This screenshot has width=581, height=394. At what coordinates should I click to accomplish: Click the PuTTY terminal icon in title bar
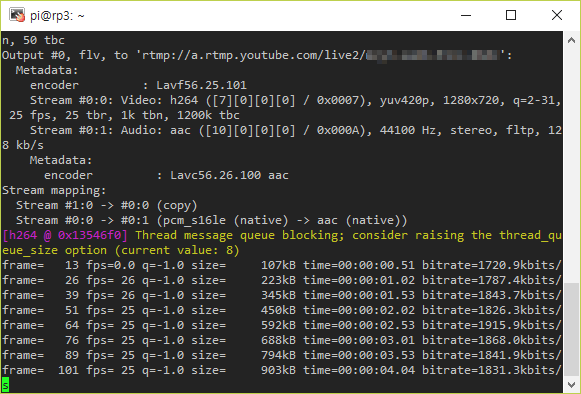pos(17,15)
